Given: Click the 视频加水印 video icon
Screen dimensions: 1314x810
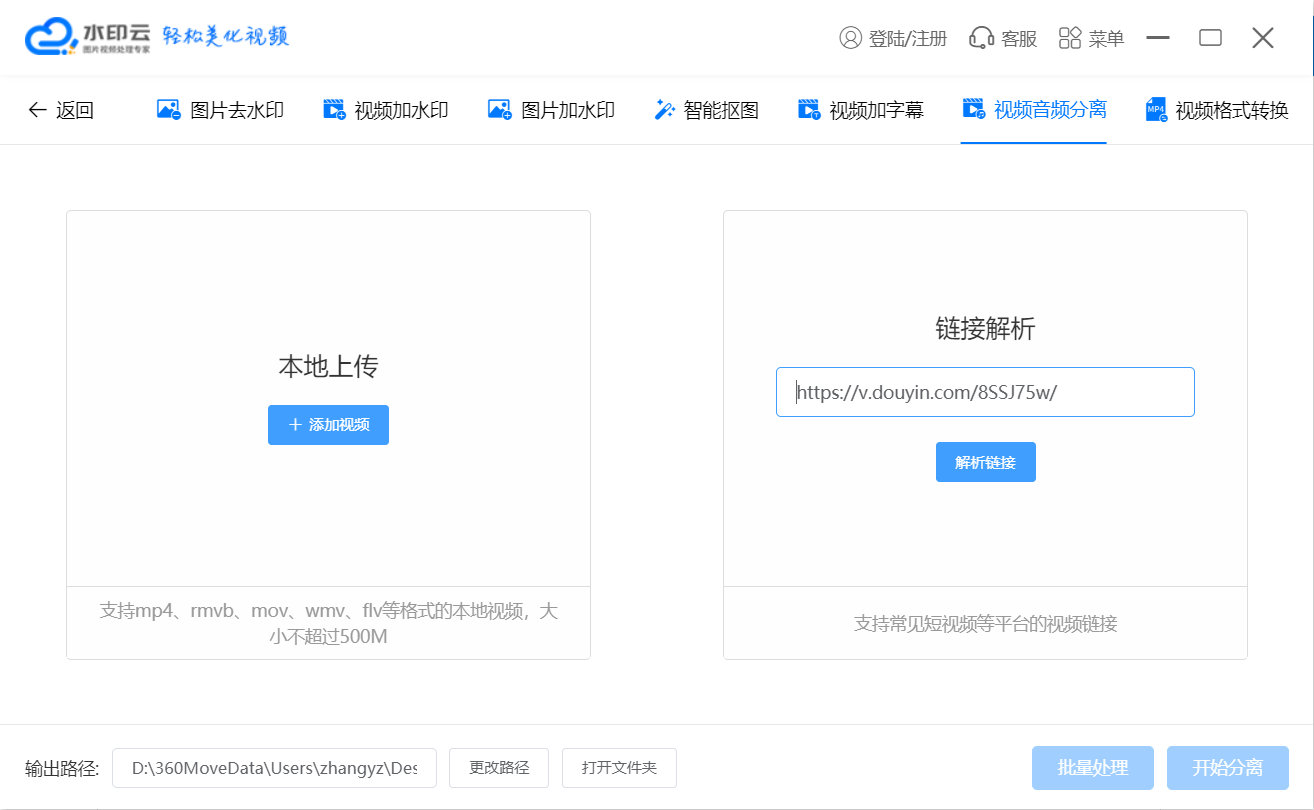Looking at the screenshot, I should 334,110.
